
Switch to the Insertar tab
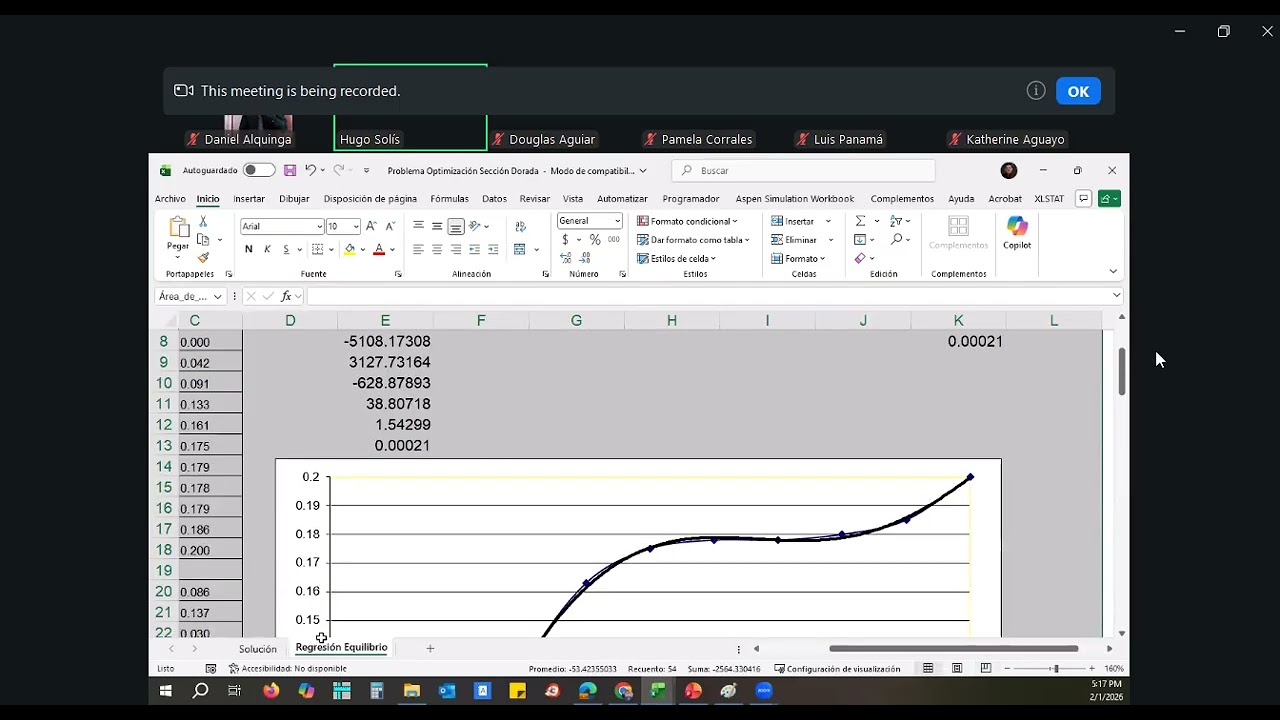coord(249,199)
